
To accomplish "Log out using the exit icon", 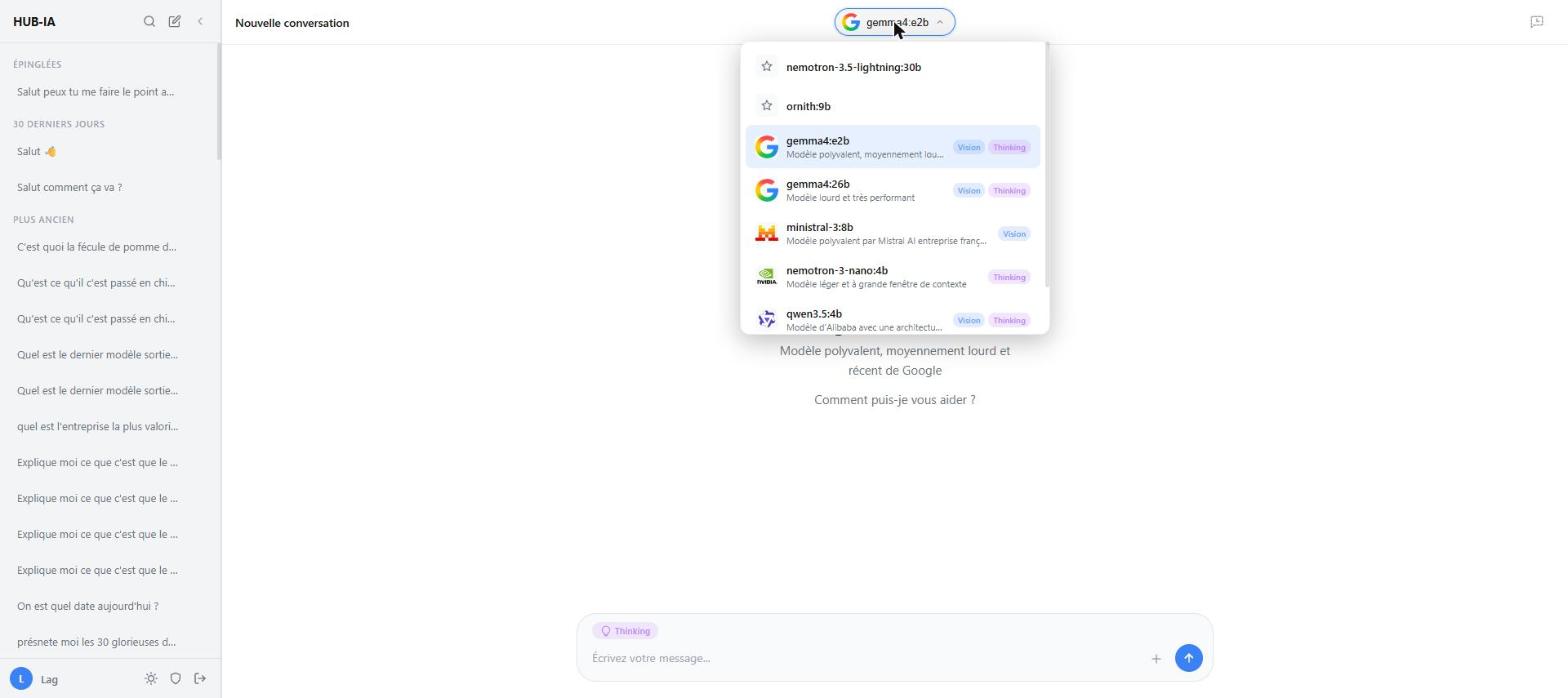I will (x=200, y=679).
